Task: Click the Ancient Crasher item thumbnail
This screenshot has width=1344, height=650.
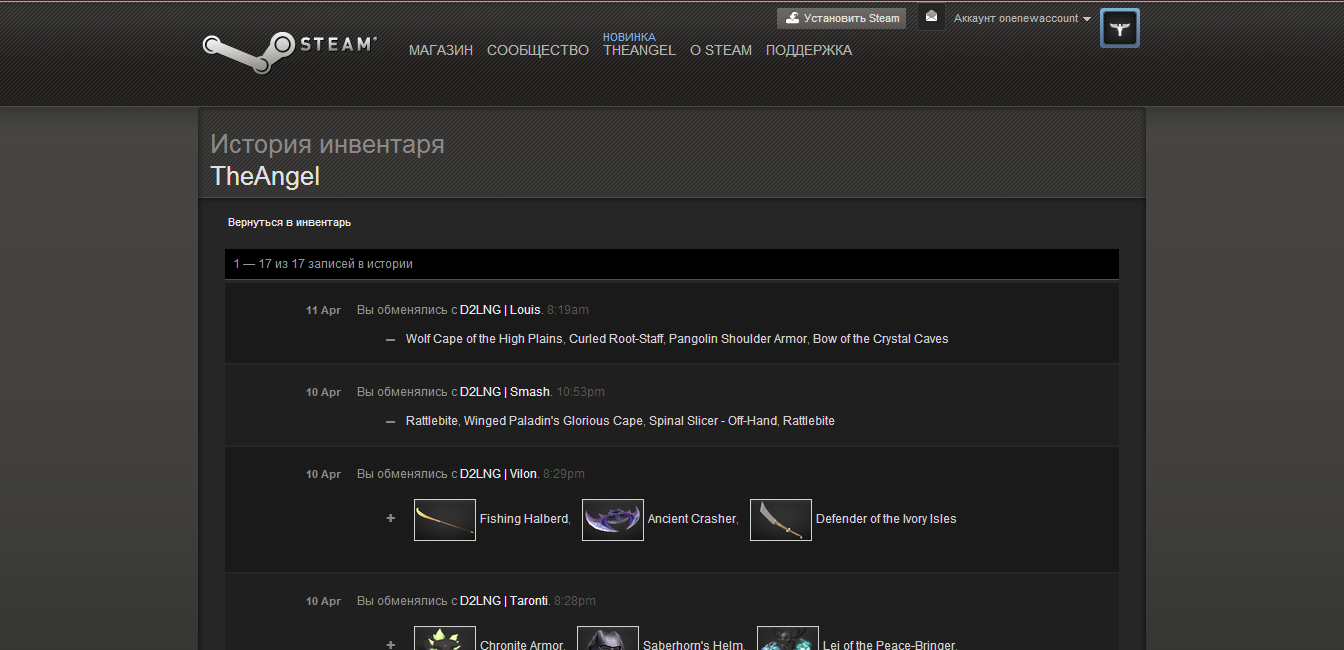Action: [x=613, y=520]
